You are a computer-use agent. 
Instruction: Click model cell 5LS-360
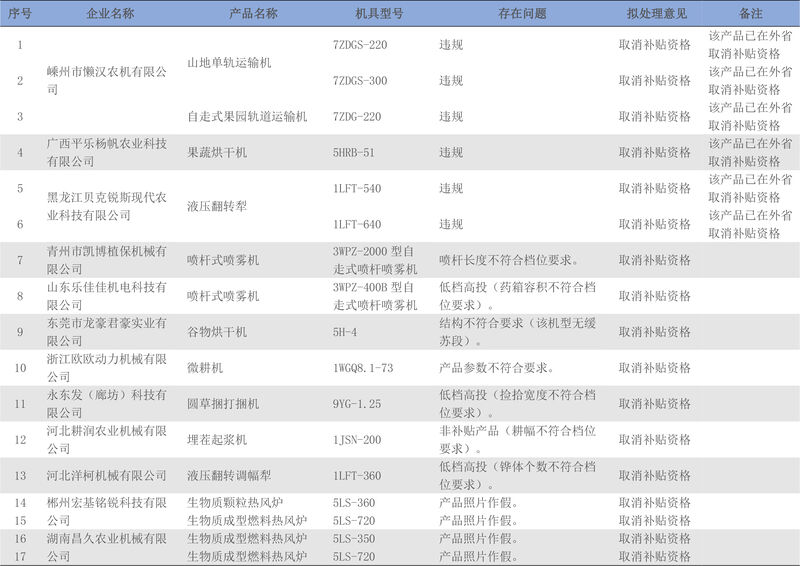(354, 503)
